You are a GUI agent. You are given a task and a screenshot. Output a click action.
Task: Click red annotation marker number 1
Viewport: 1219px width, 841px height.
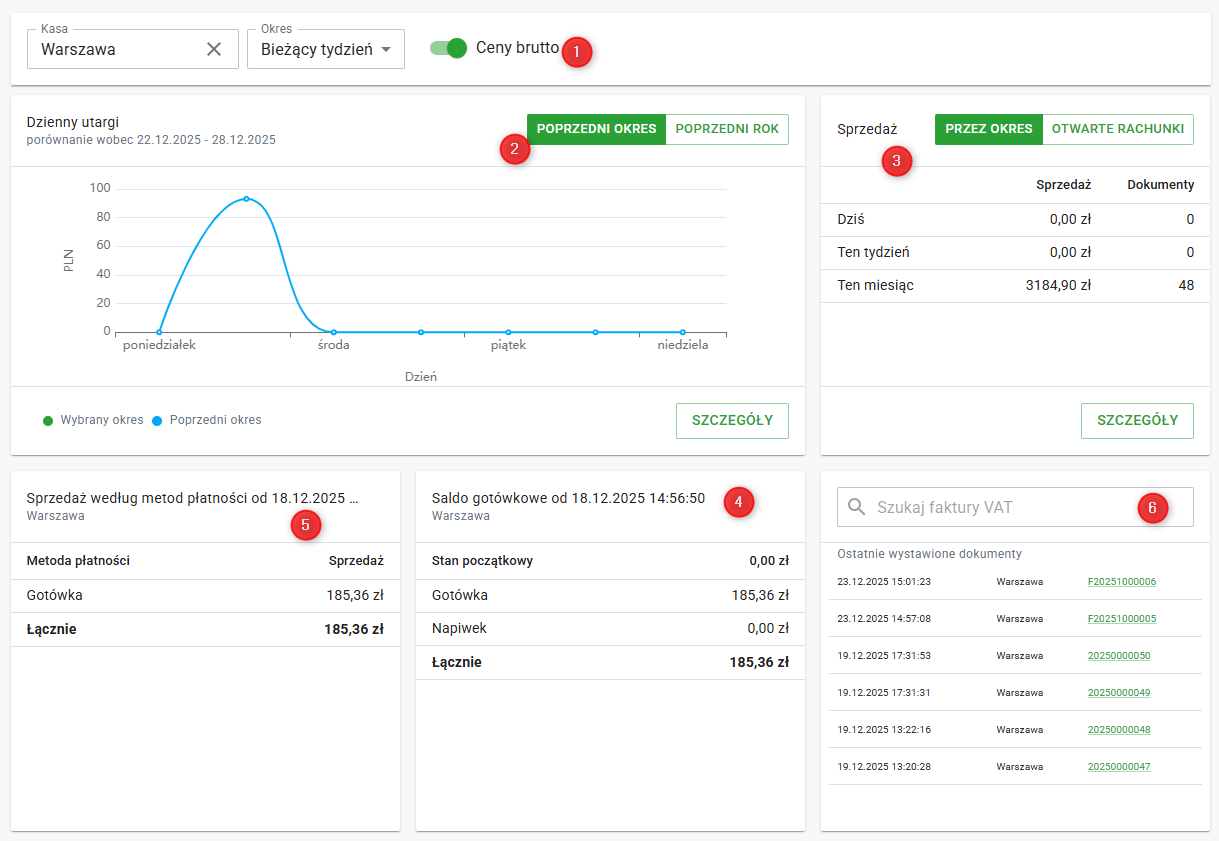click(577, 52)
